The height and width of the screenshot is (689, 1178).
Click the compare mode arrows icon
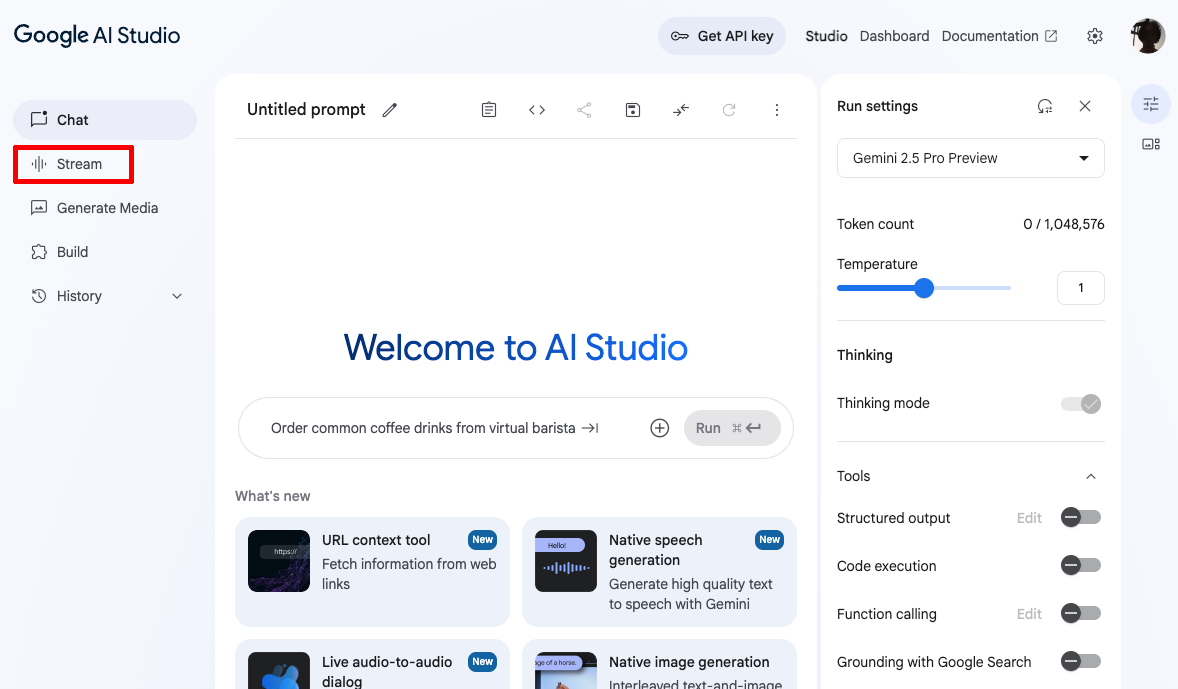681,110
